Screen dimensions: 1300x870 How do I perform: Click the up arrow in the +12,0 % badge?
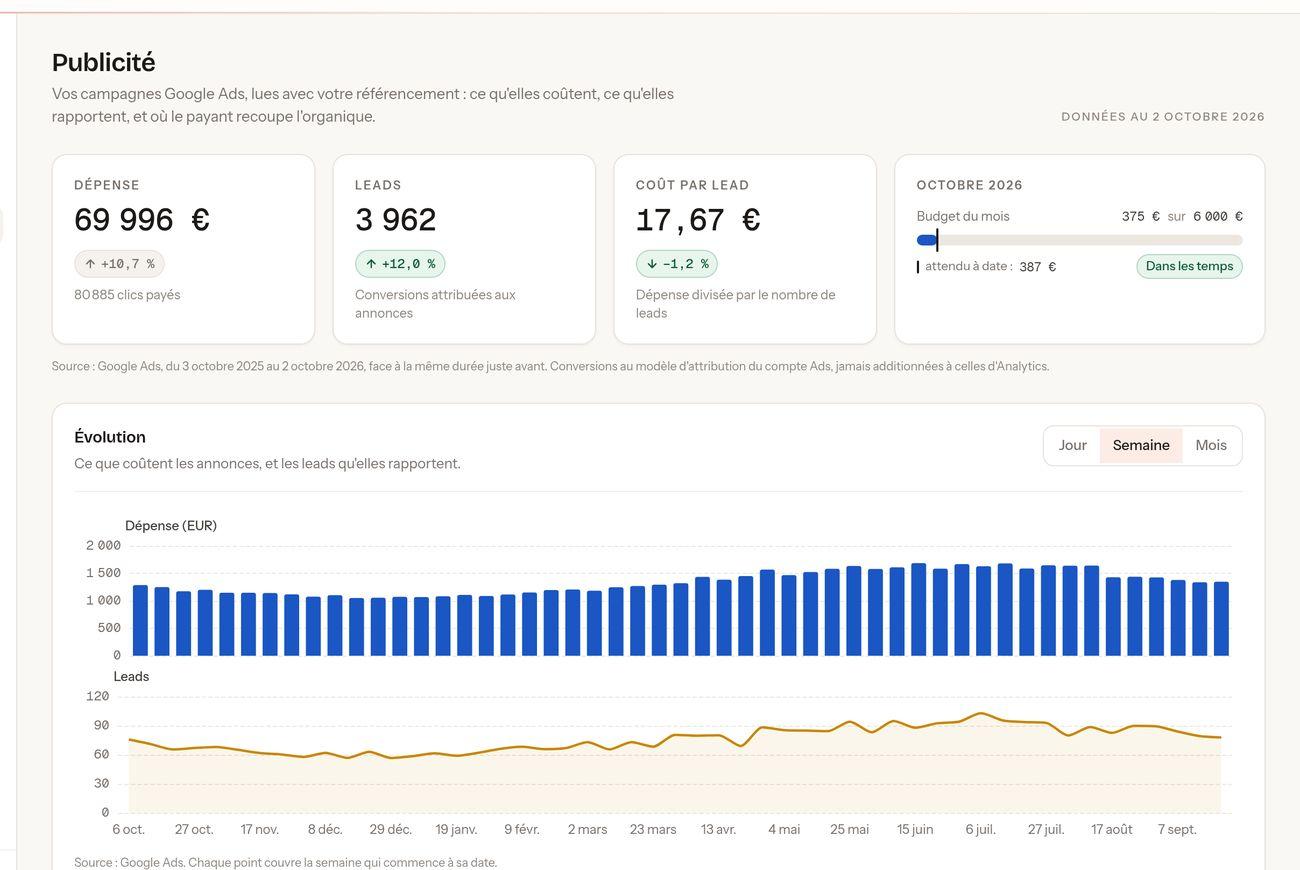point(371,264)
